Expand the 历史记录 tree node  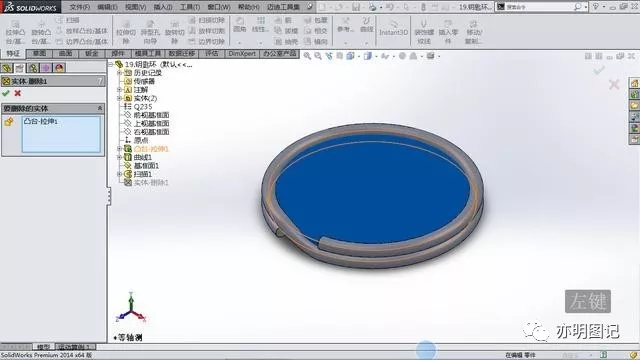click(x=120, y=73)
